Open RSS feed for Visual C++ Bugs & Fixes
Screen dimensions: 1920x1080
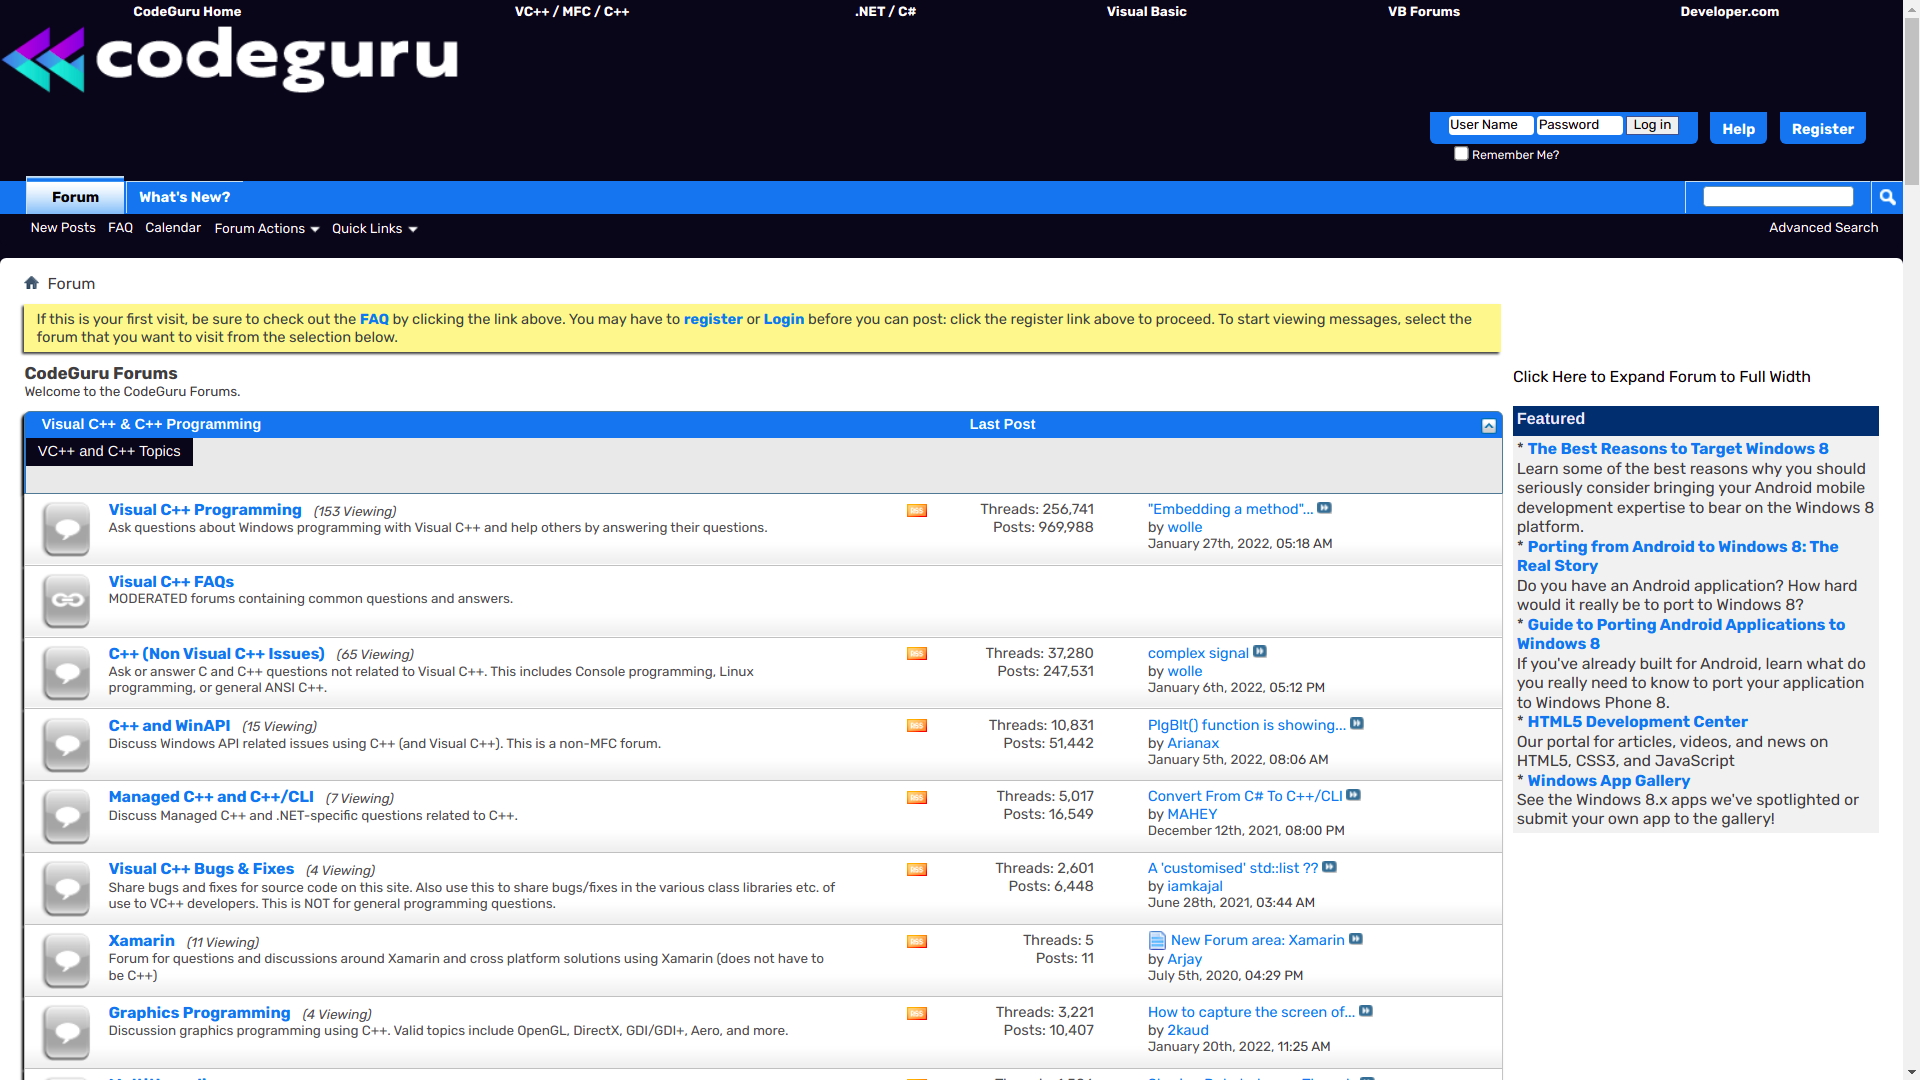pos(917,870)
